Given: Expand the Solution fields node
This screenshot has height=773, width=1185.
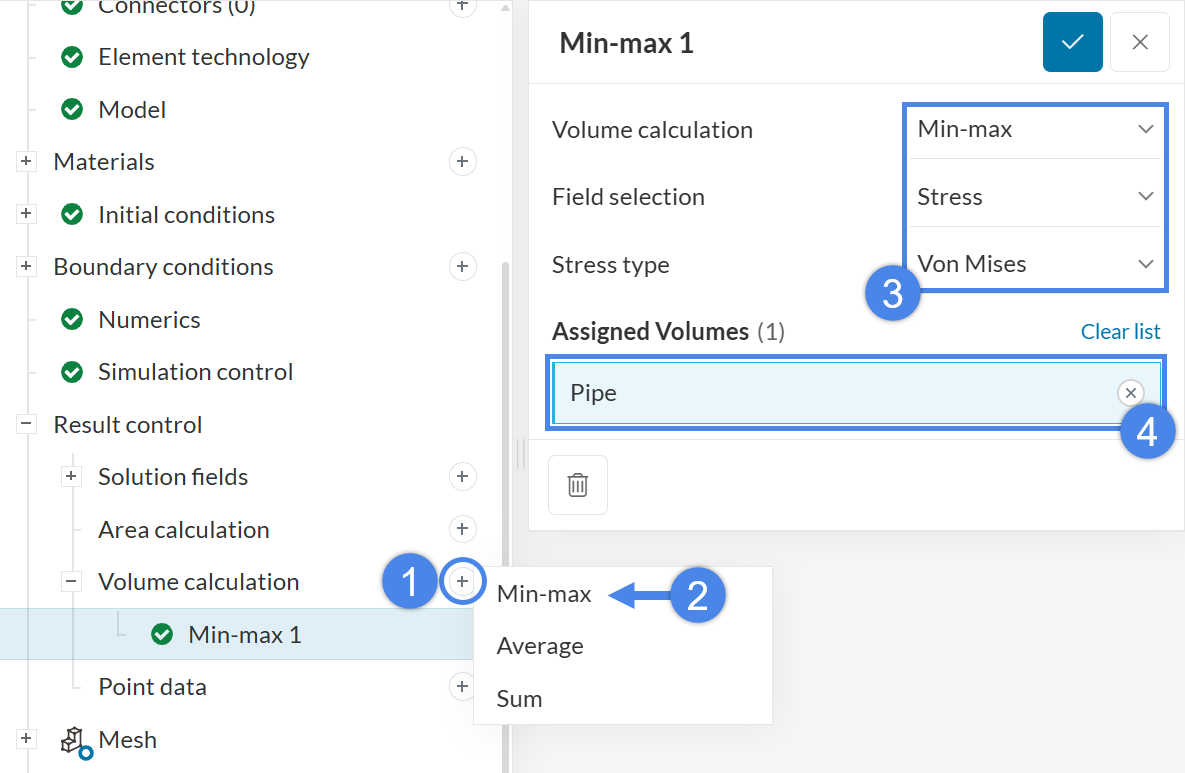Looking at the screenshot, I should point(71,477).
